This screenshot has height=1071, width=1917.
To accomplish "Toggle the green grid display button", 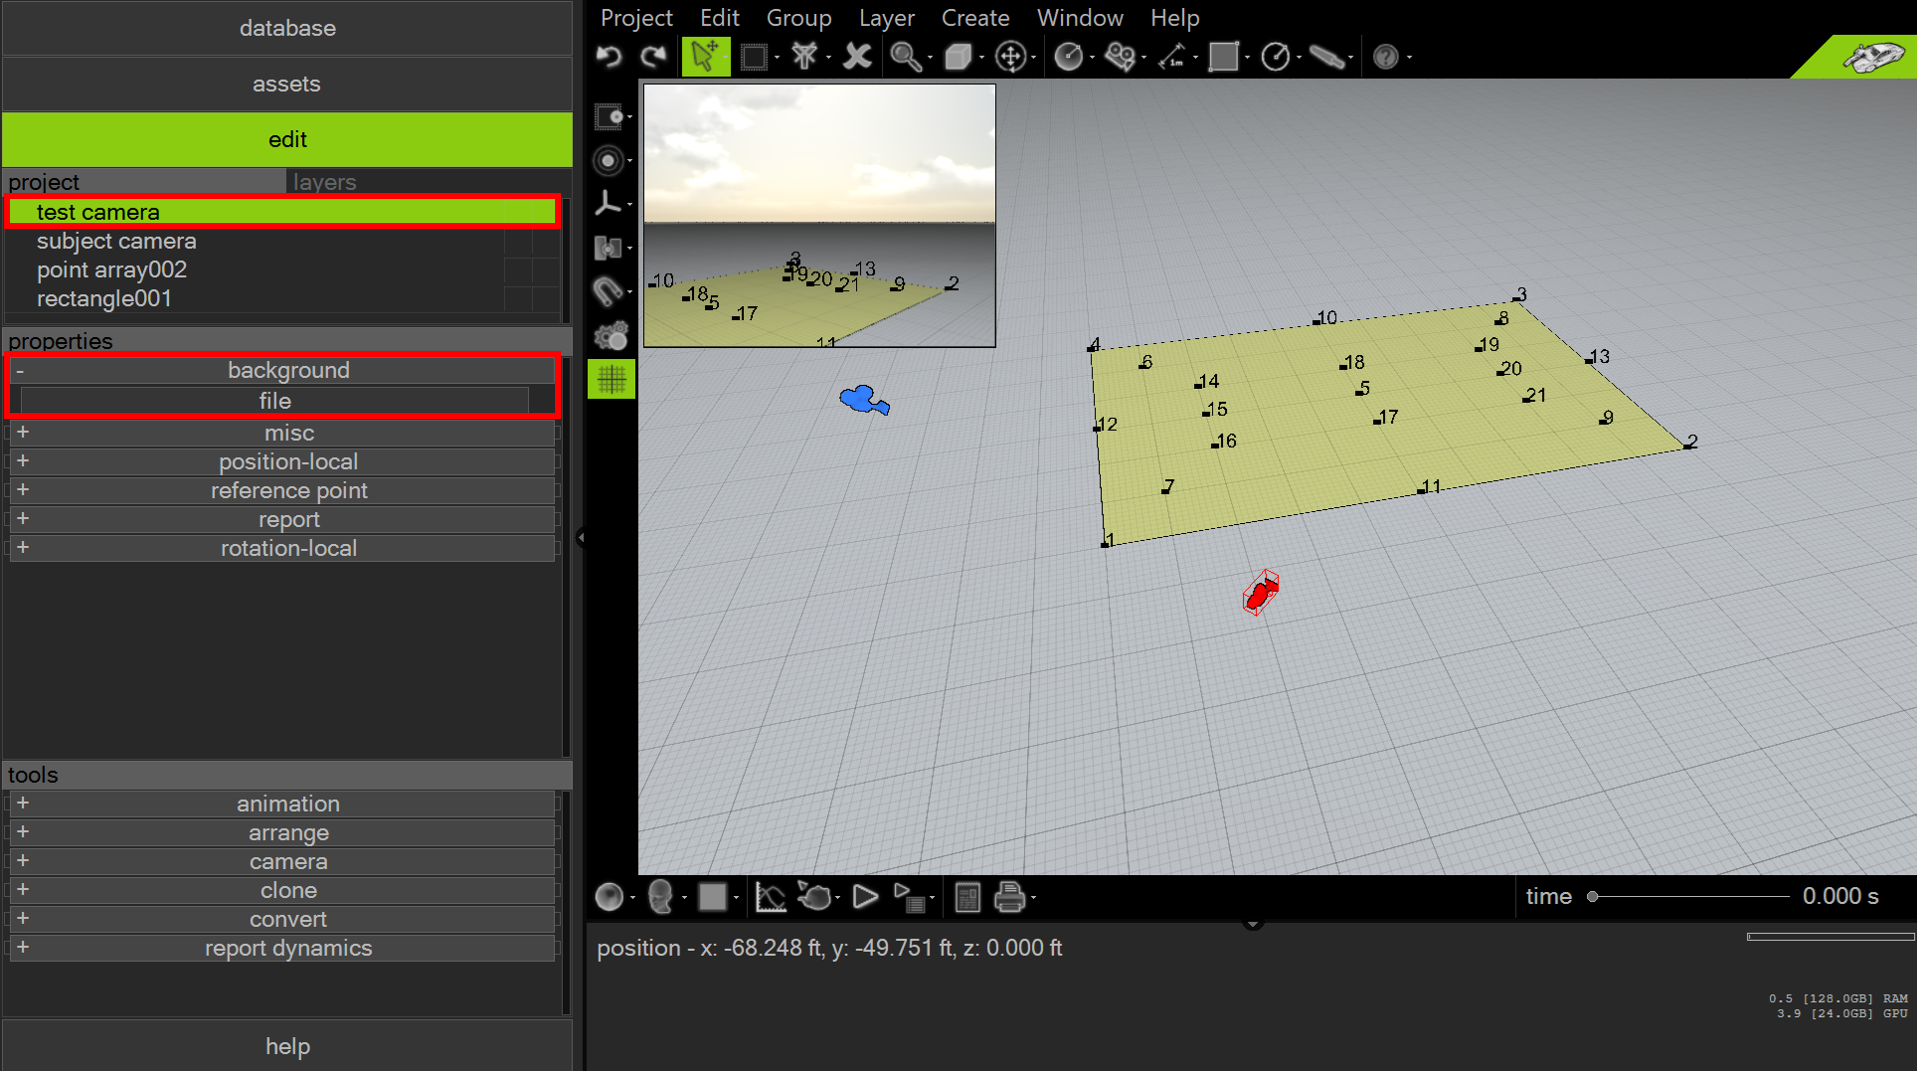I will pos(611,379).
